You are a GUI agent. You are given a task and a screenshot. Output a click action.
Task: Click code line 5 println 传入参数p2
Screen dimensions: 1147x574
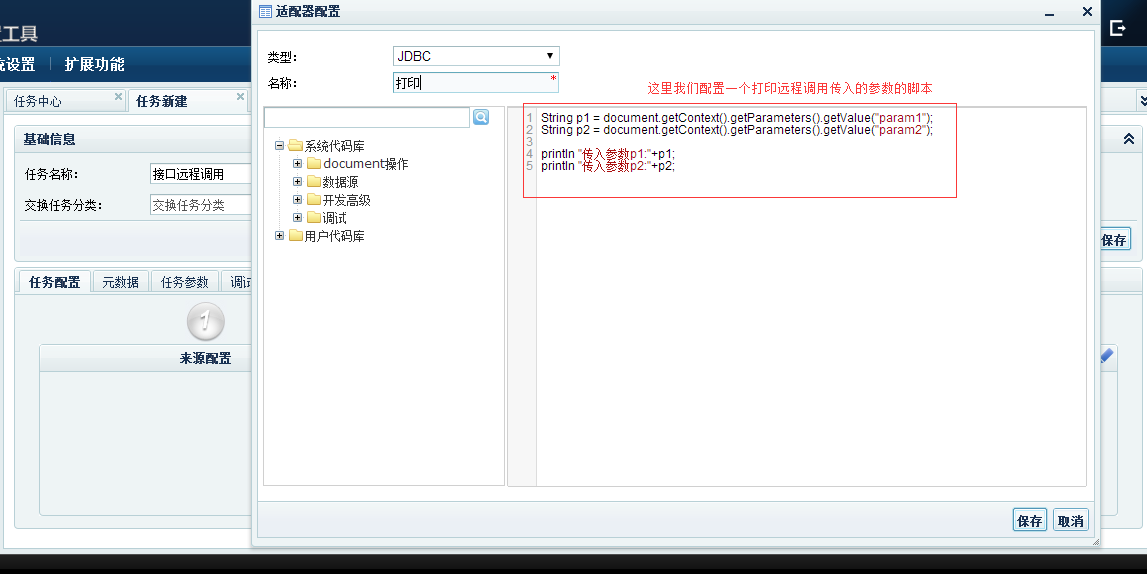[x=608, y=166]
